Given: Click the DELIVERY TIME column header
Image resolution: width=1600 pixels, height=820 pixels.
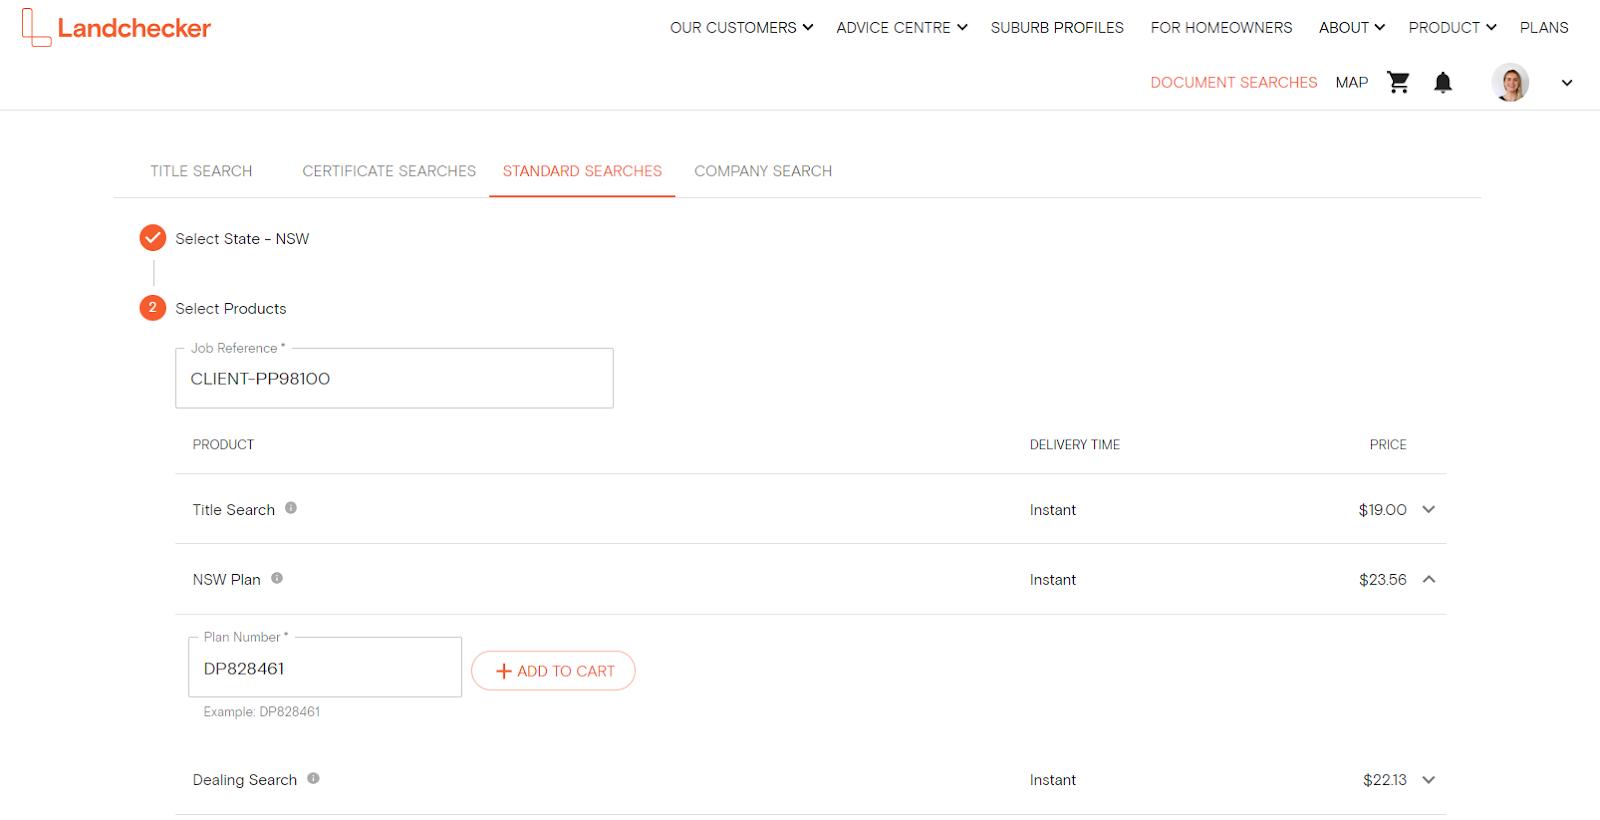Looking at the screenshot, I should [x=1075, y=445].
